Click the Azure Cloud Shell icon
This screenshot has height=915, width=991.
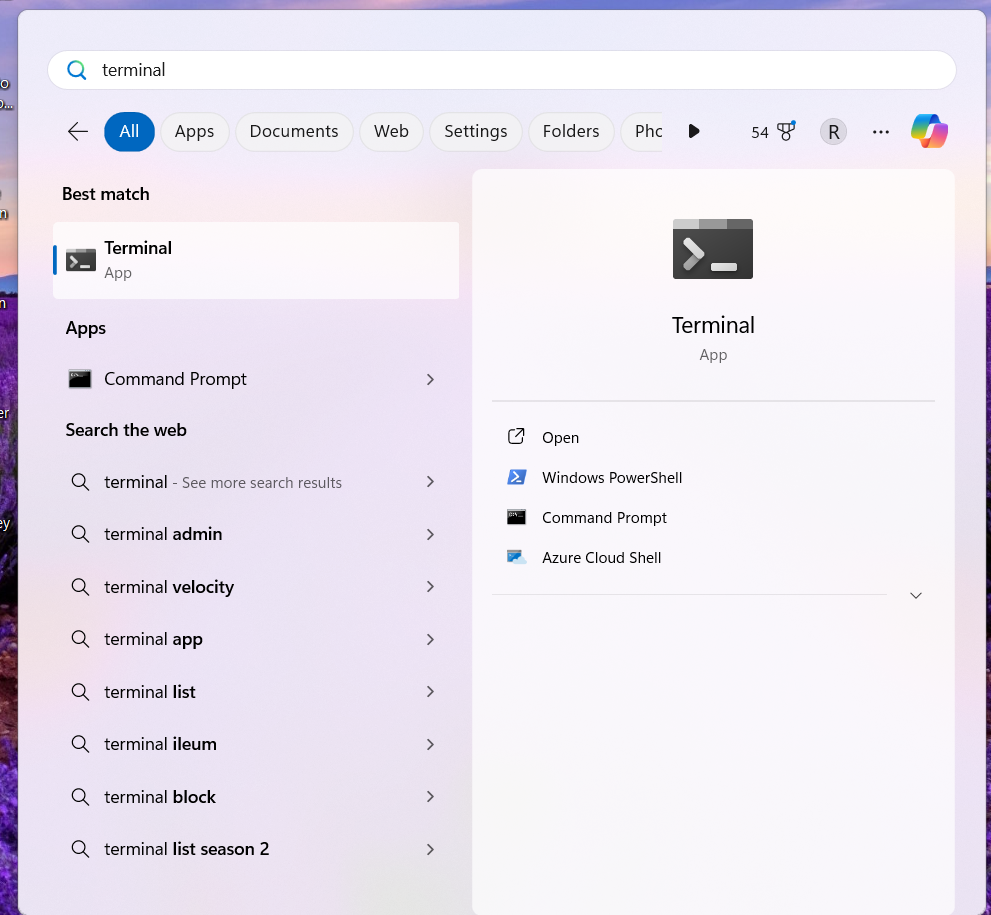tap(517, 558)
